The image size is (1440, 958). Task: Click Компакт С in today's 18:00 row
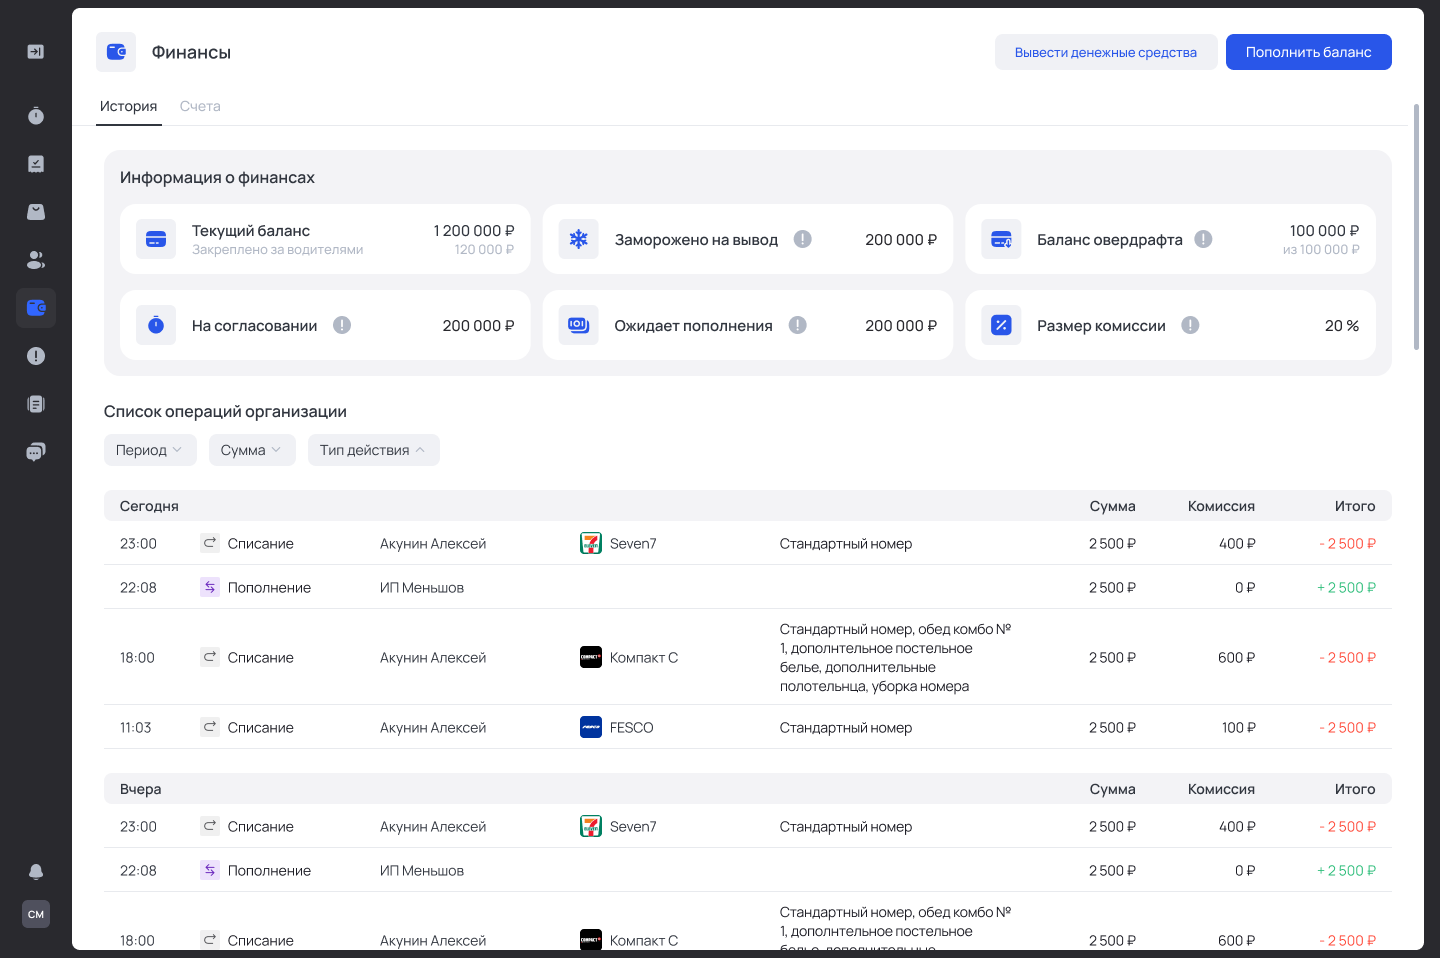[644, 657]
